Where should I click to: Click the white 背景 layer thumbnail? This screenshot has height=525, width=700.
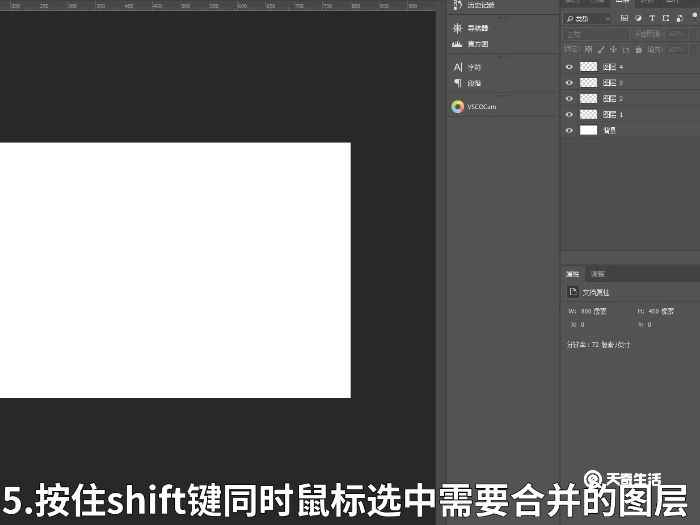[588, 130]
